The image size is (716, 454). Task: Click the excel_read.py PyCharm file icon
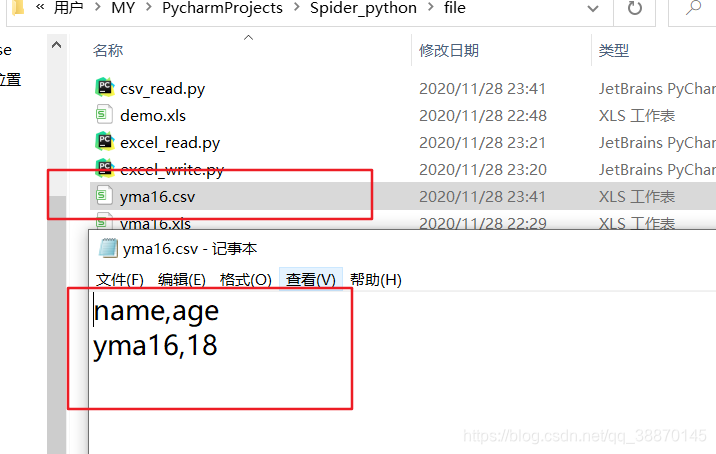click(105, 142)
